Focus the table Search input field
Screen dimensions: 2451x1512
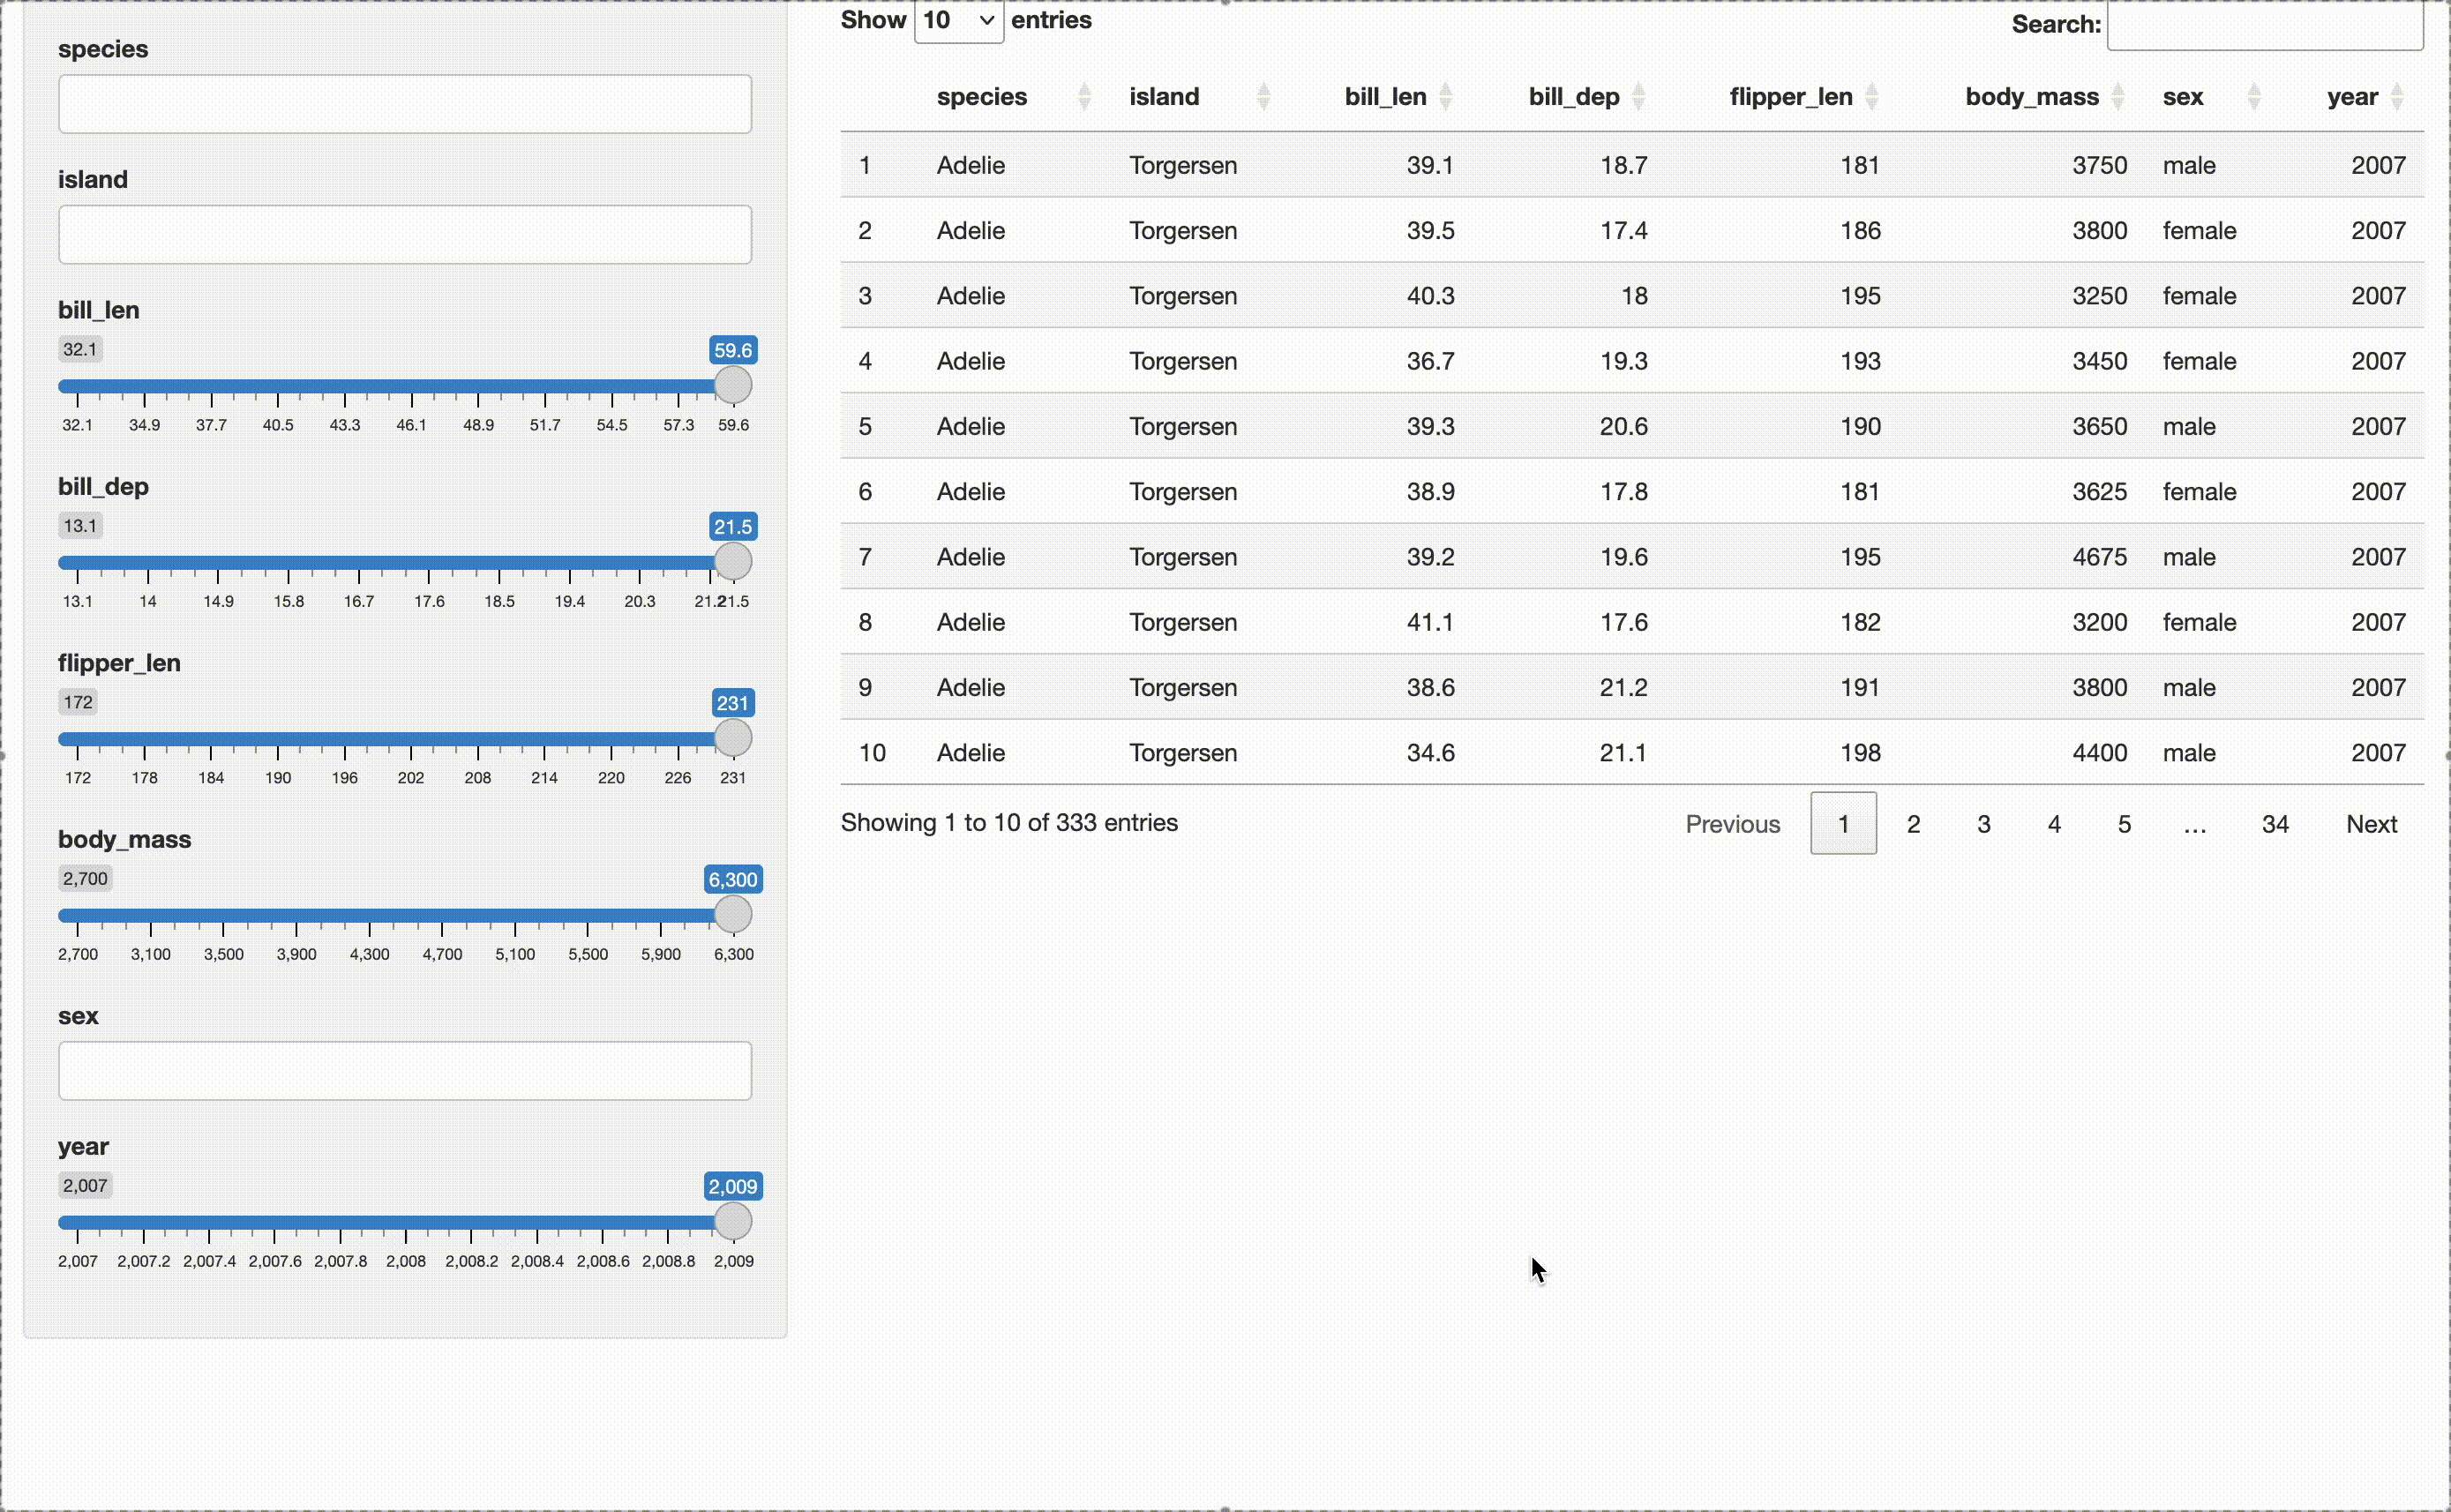click(2265, 25)
